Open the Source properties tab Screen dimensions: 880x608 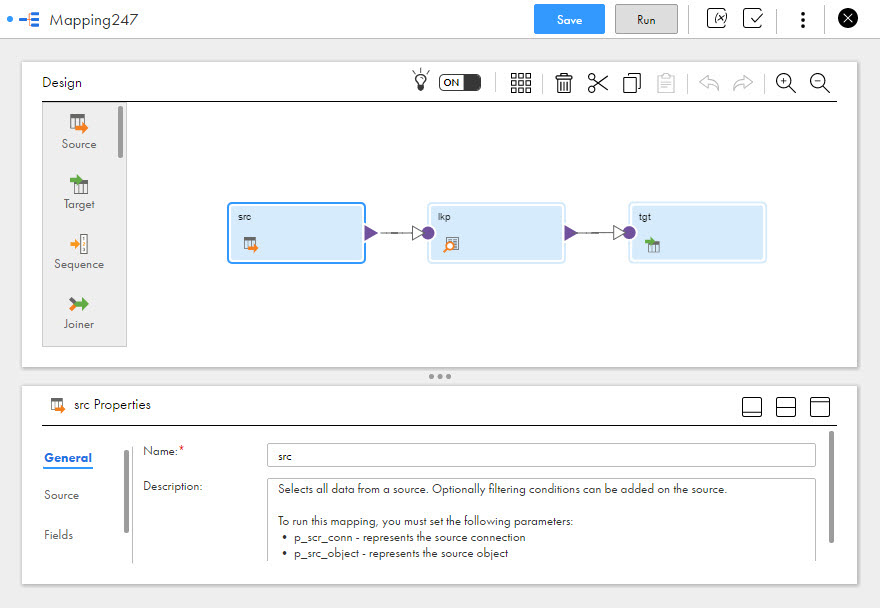click(x=62, y=495)
